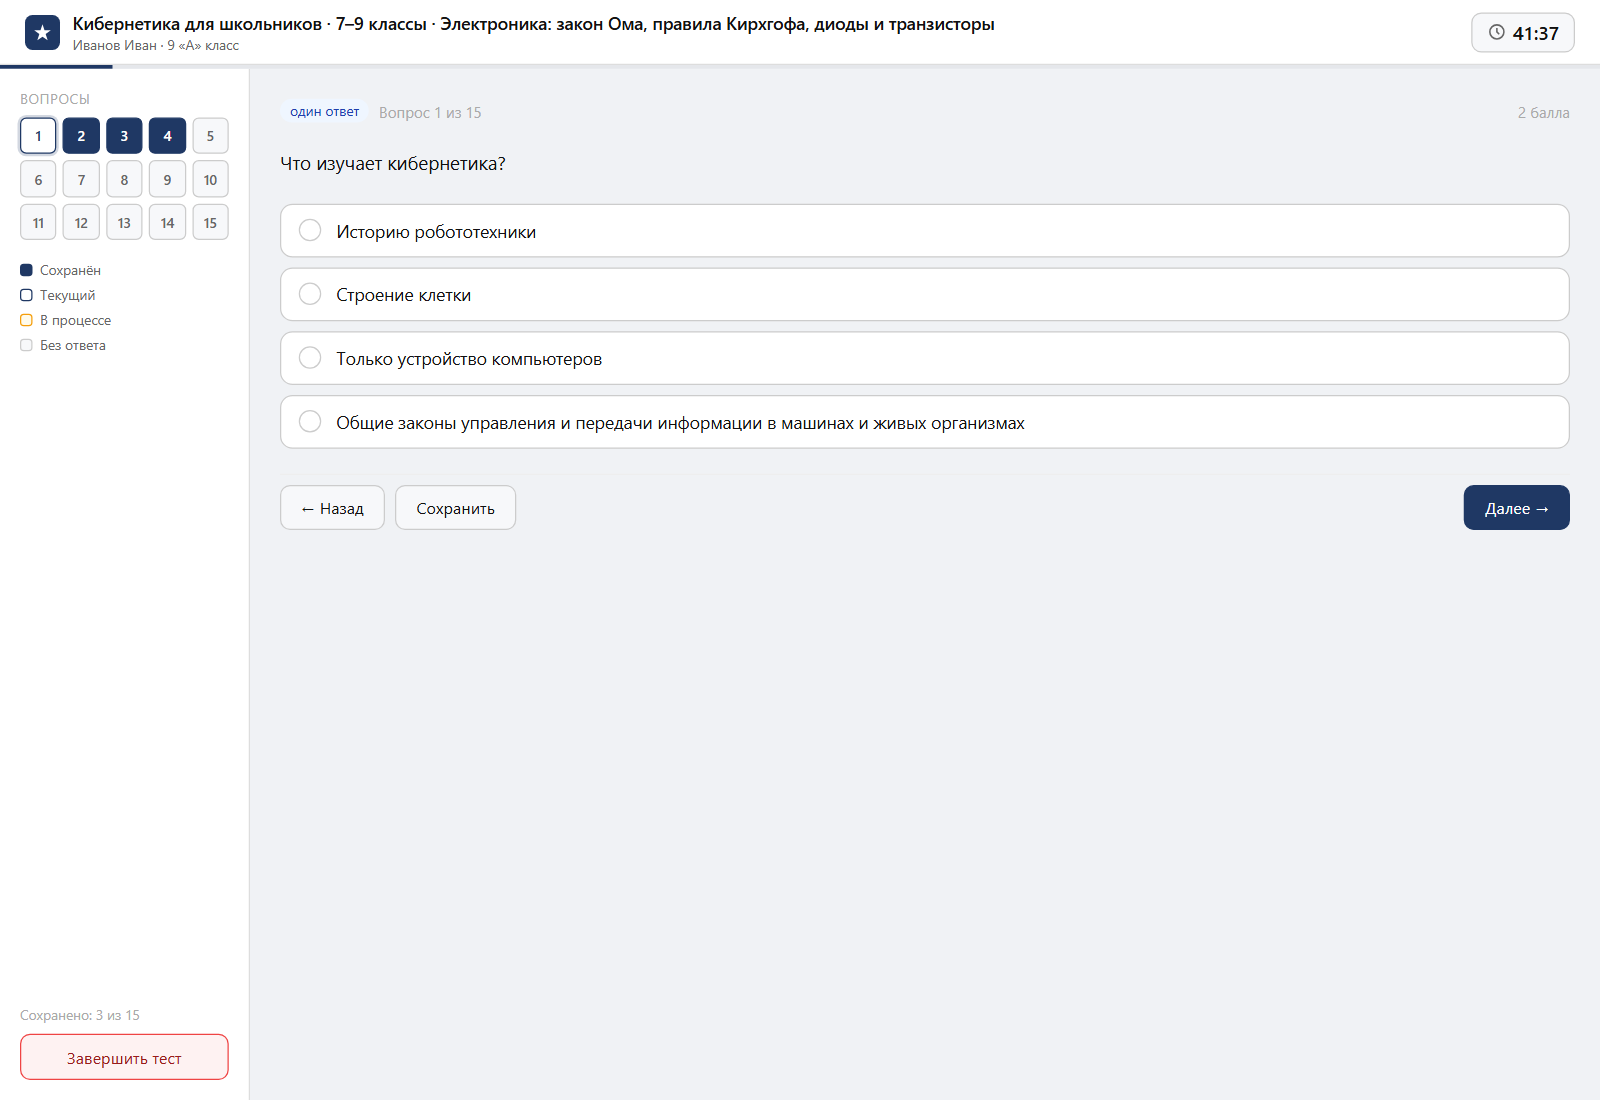The width and height of the screenshot is (1600, 1100).
Task: Finish the test with 'Завершить тест'
Action: click(124, 1057)
